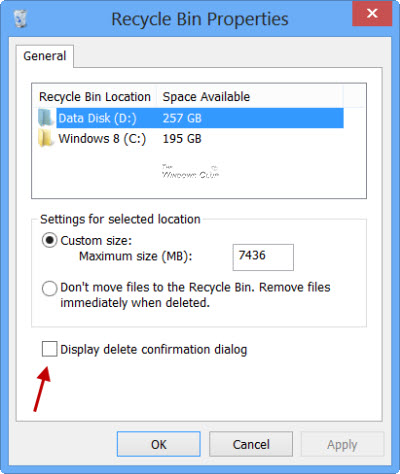This screenshot has width=400, height=474.
Task: Click the Apply button
Action: tap(342, 444)
